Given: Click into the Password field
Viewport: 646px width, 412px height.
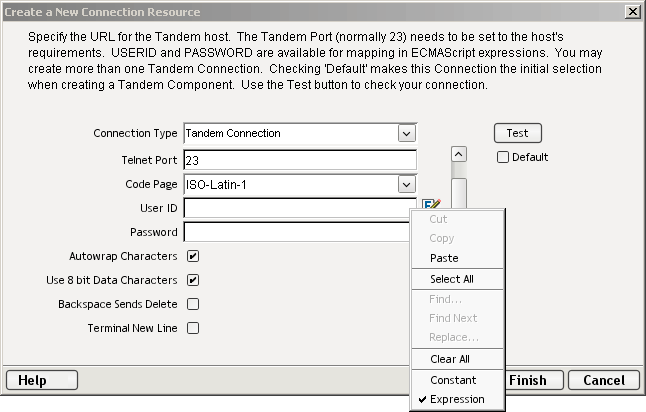Looking at the screenshot, I should [297, 232].
